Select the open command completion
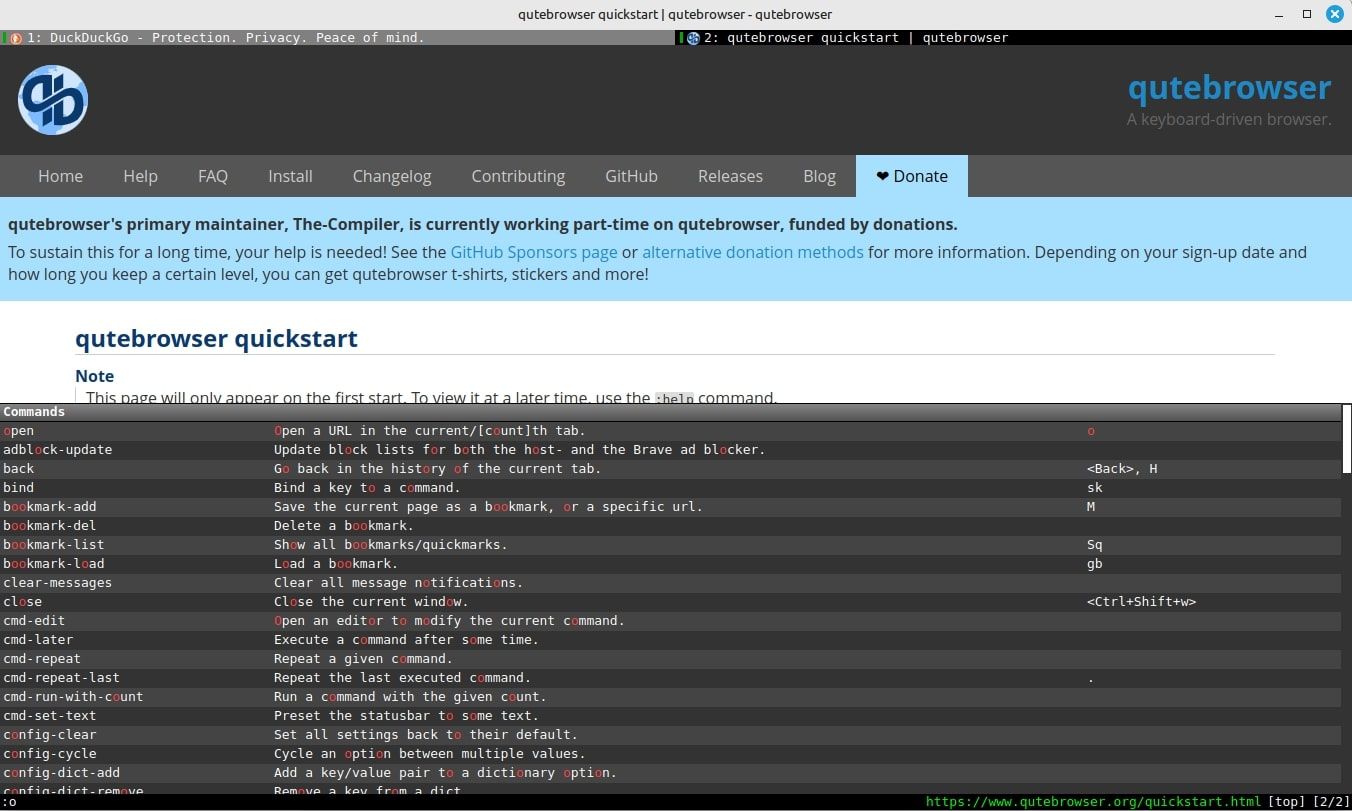 pyautogui.click(x=670, y=431)
